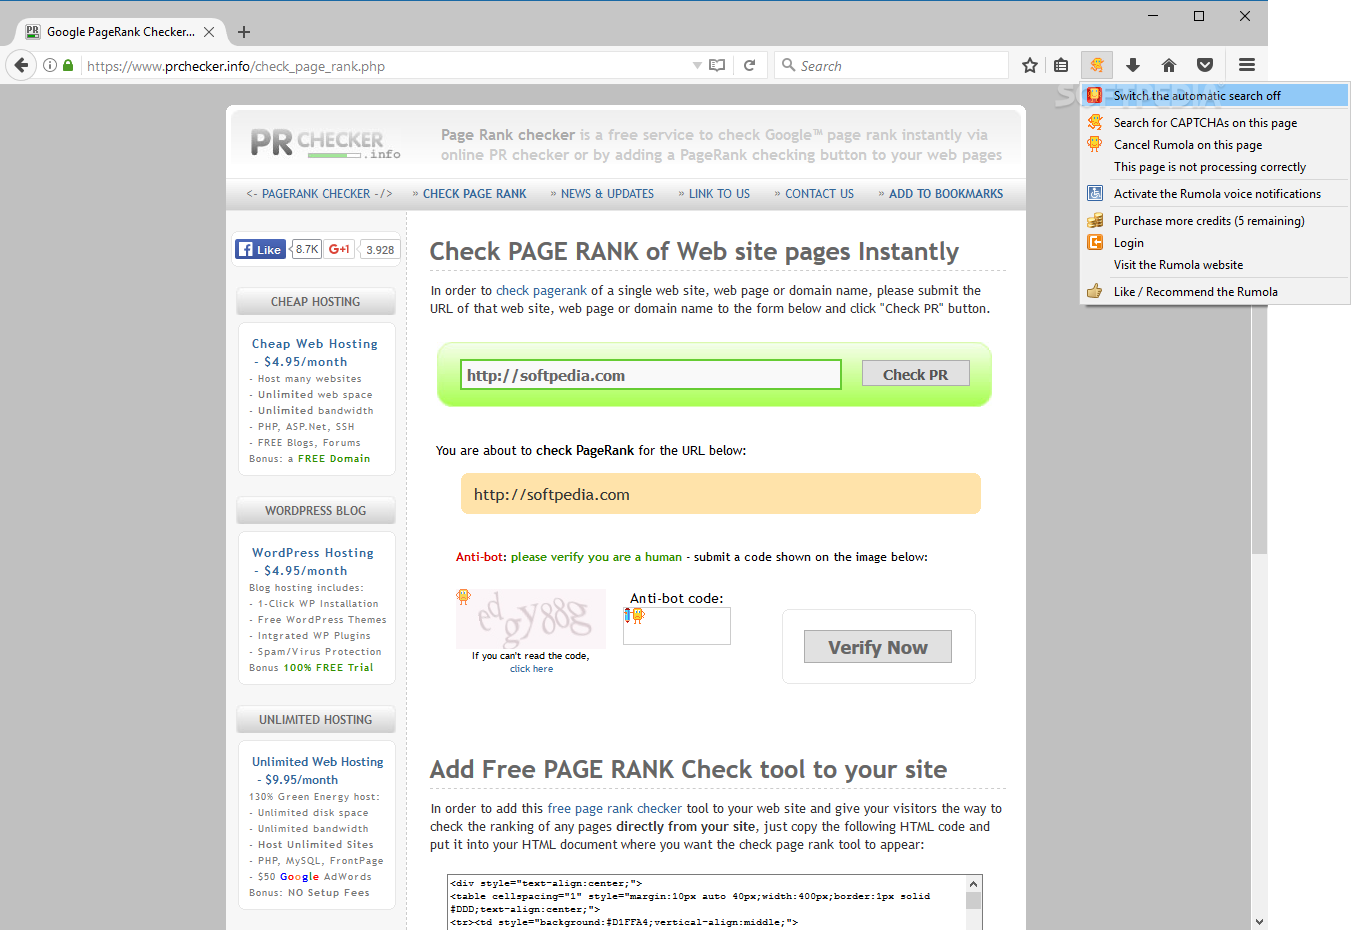This screenshot has height=930, width=1351.
Task: Select Visit the Rumola website
Action: click(x=1216, y=264)
